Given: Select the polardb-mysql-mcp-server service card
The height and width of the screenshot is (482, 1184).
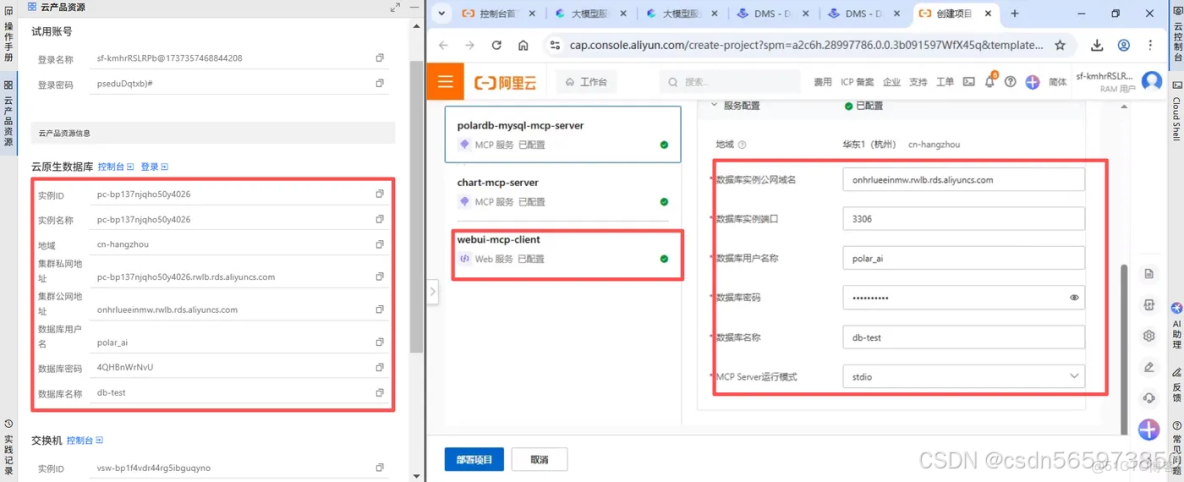Looking at the screenshot, I should point(563,134).
